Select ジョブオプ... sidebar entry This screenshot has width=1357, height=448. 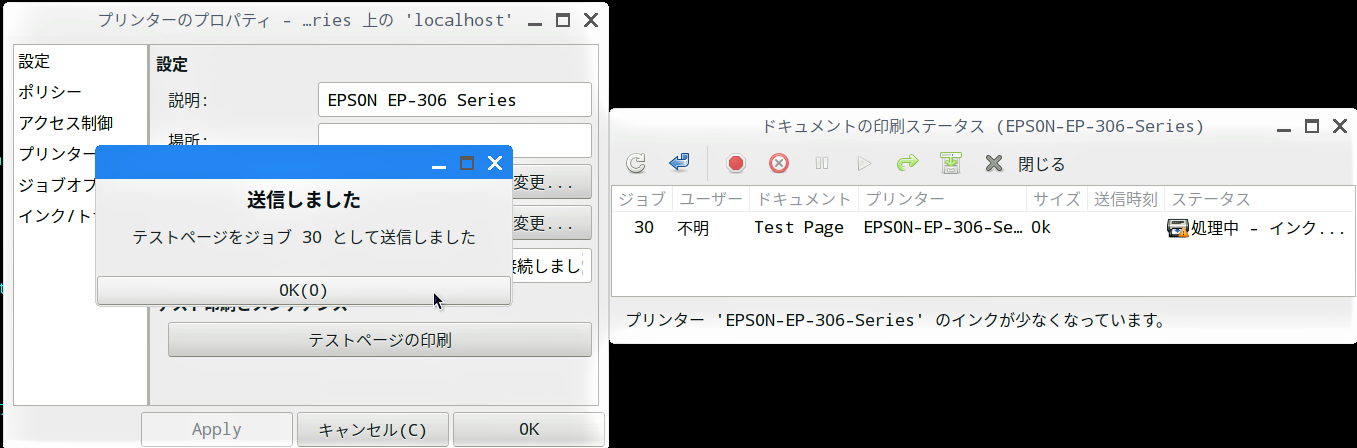(x=56, y=186)
